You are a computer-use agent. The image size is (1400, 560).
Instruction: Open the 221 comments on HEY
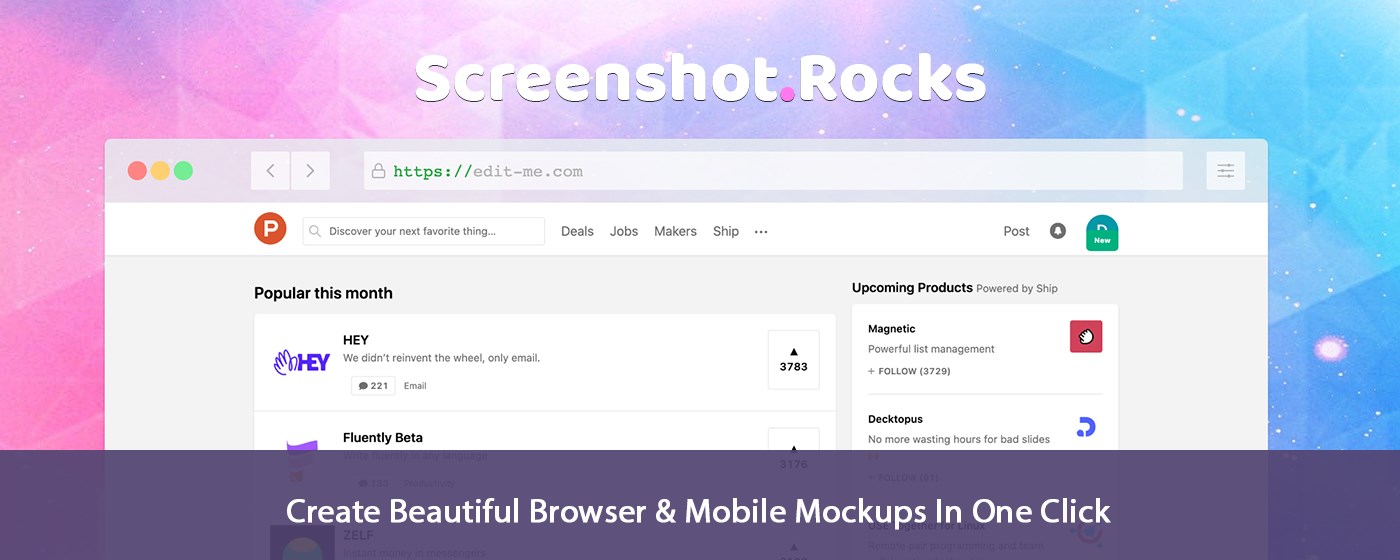click(x=373, y=386)
